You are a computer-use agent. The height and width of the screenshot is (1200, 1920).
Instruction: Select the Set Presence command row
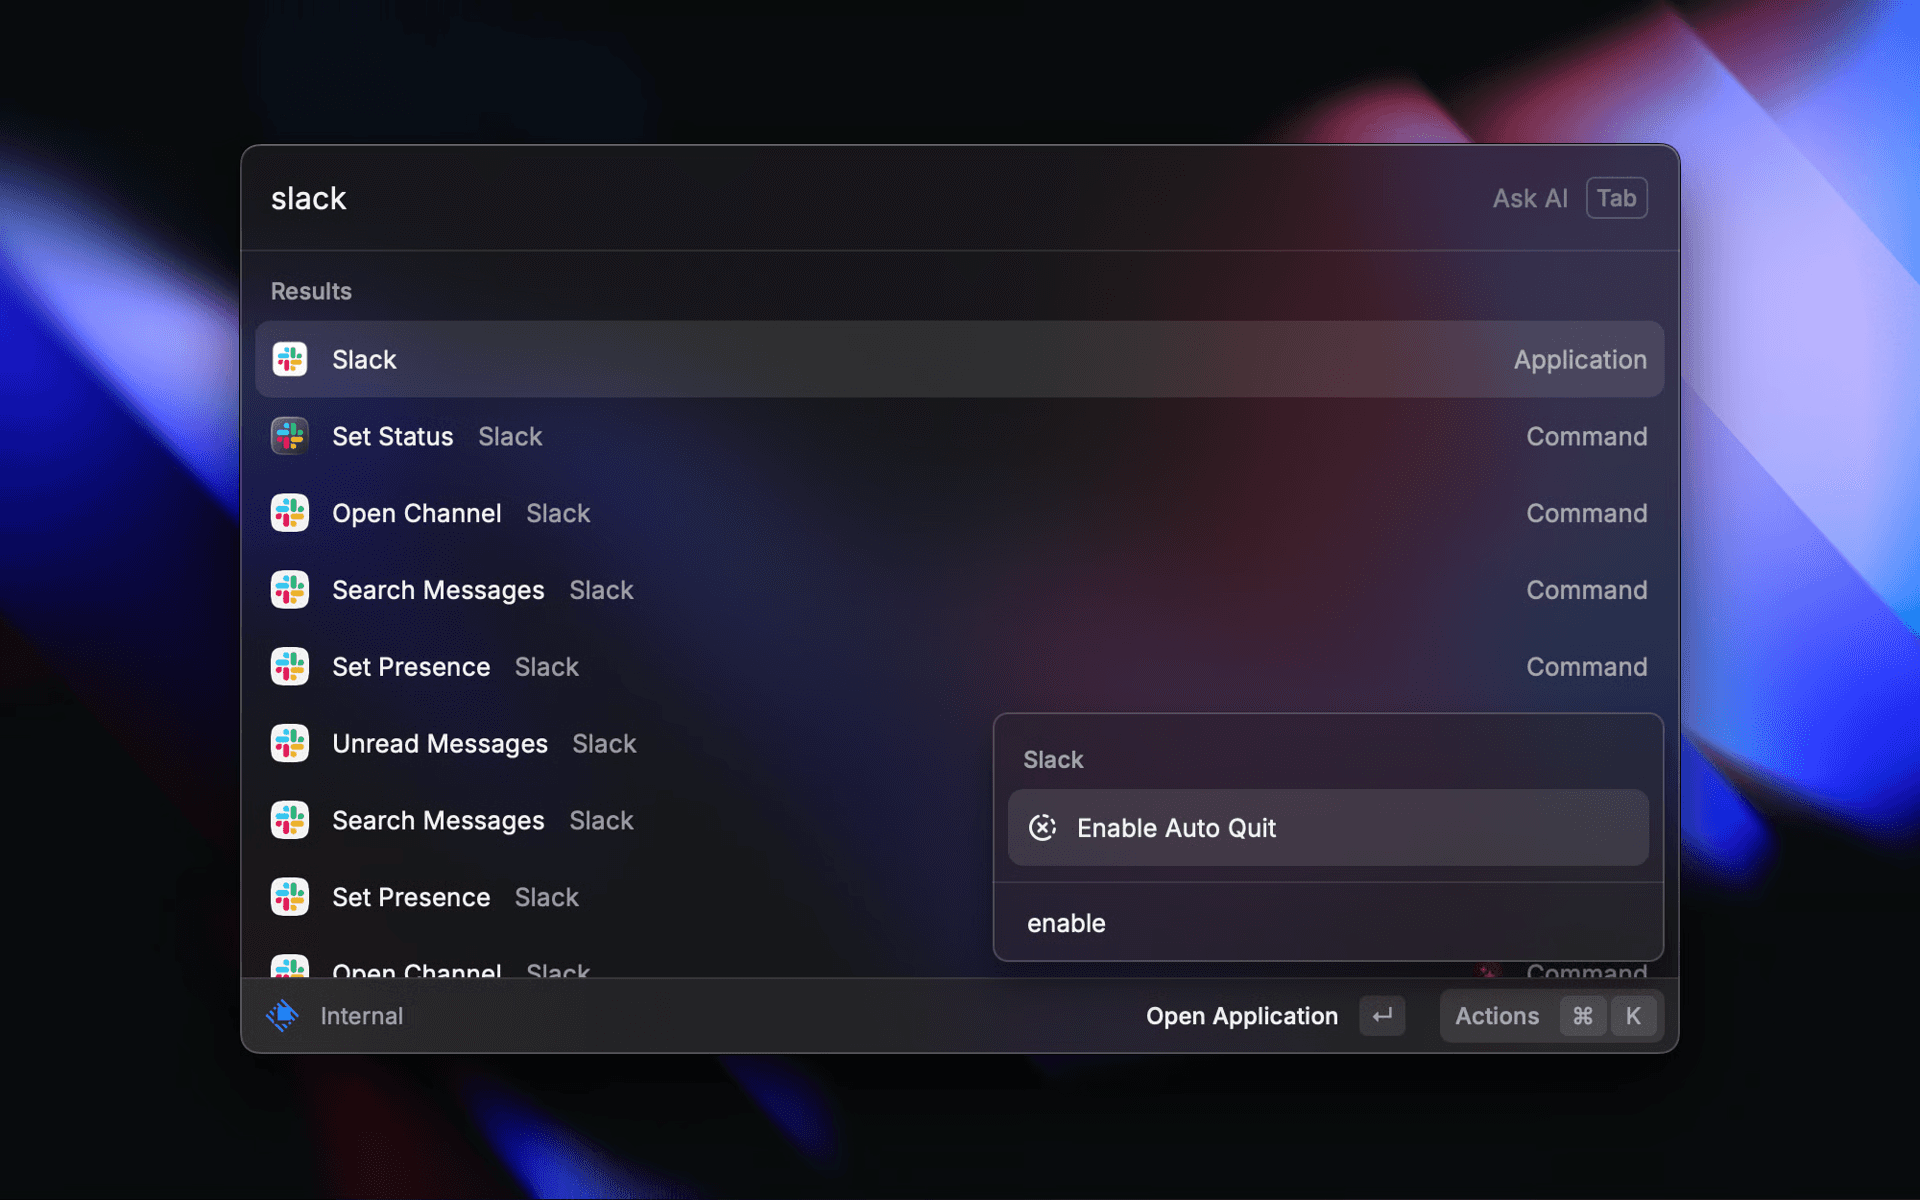click(x=411, y=666)
